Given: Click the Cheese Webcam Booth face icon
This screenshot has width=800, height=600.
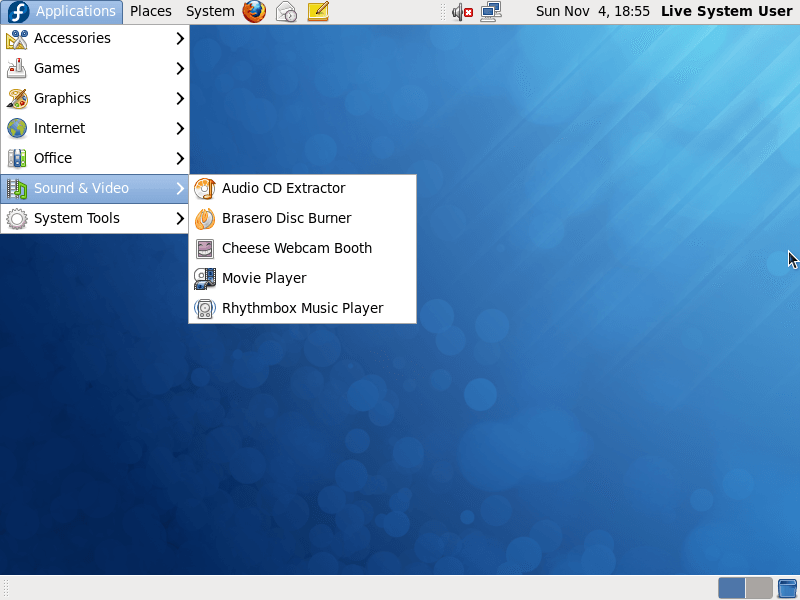Looking at the screenshot, I should click(205, 248).
